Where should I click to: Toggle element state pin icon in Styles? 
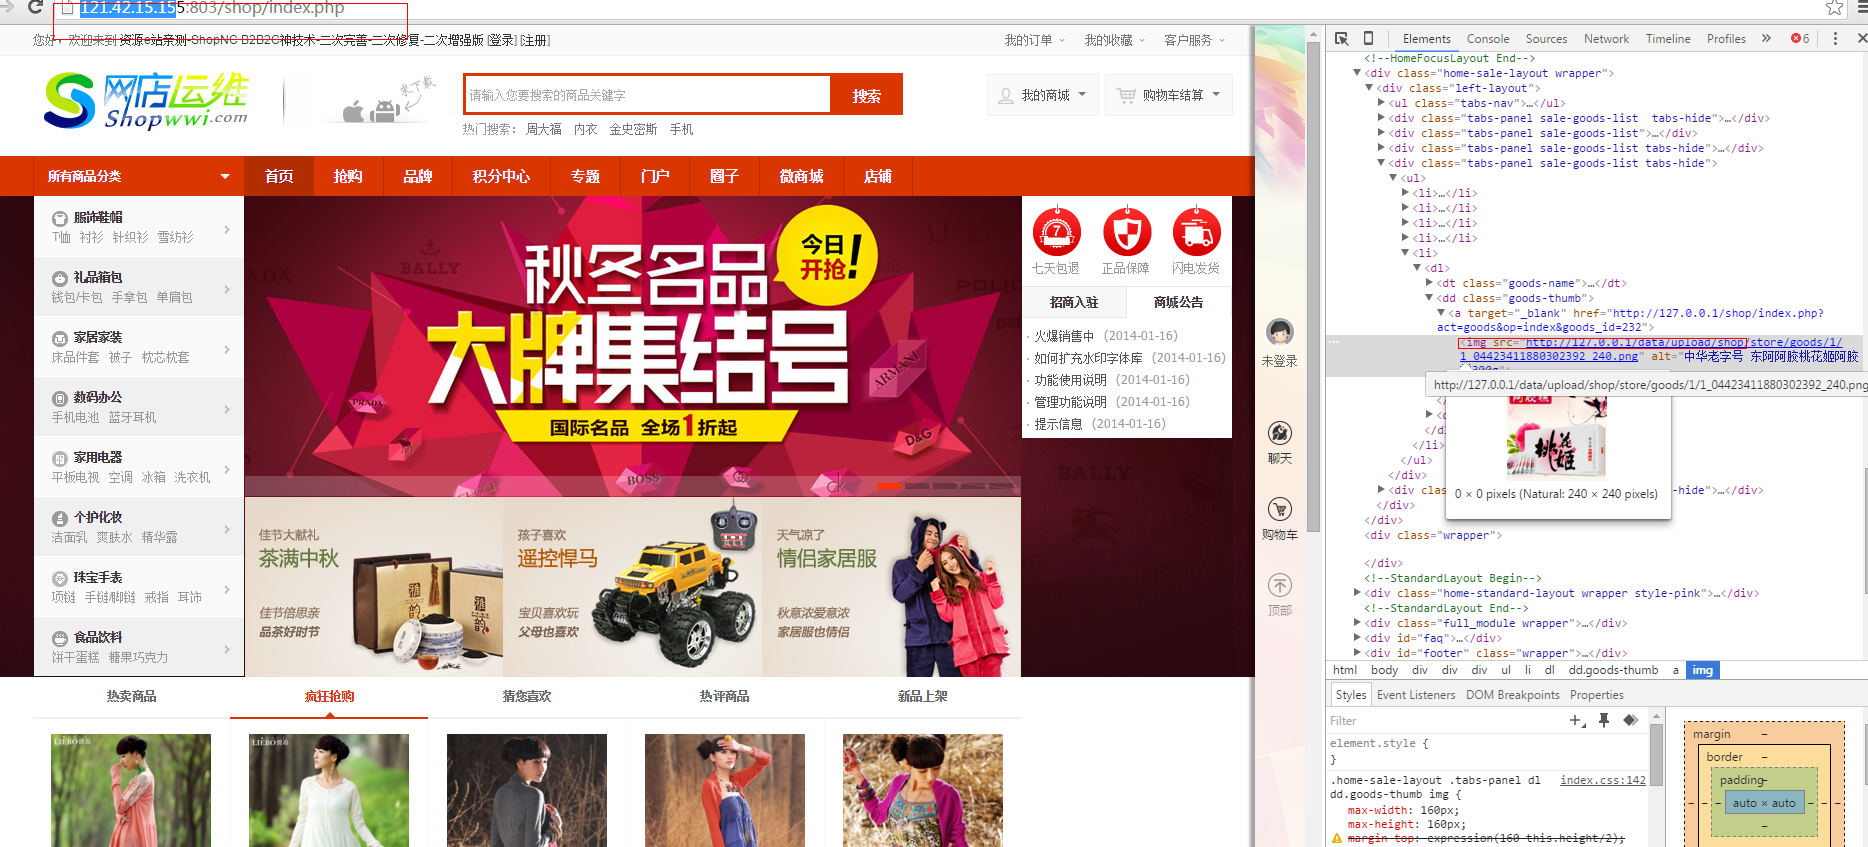coord(1604,720)
